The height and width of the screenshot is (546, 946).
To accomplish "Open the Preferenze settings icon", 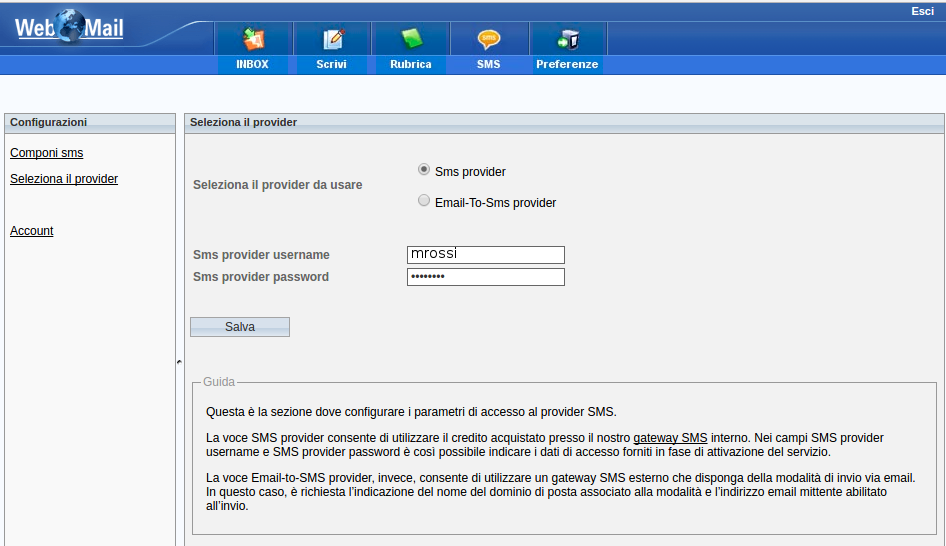I will pos(568,40).
